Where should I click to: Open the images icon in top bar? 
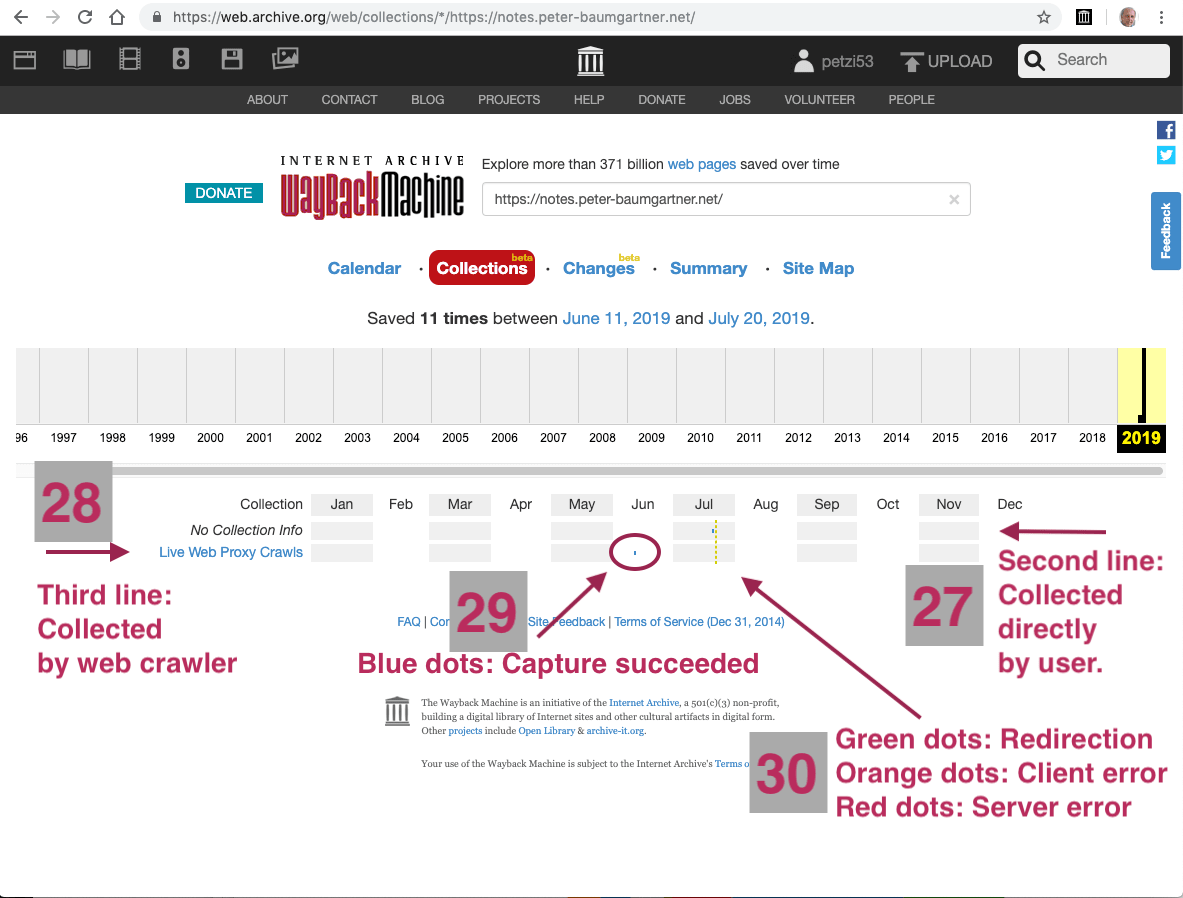click(285, 60)
